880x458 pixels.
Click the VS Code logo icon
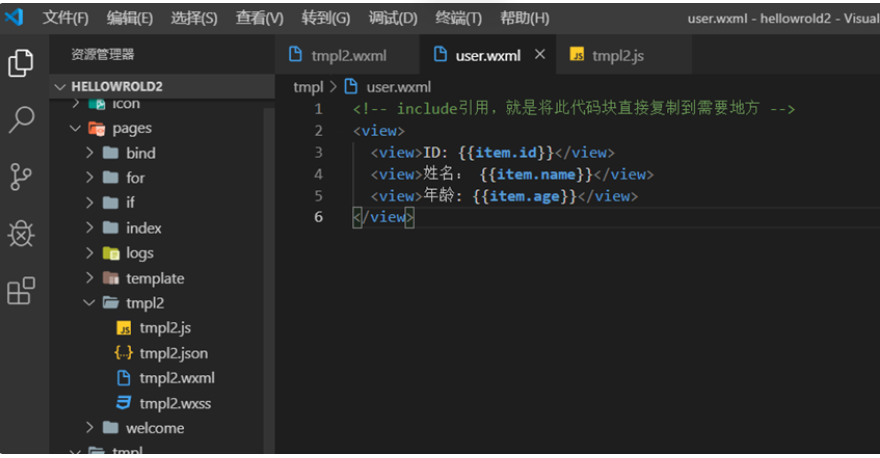[x=14, y=18]
